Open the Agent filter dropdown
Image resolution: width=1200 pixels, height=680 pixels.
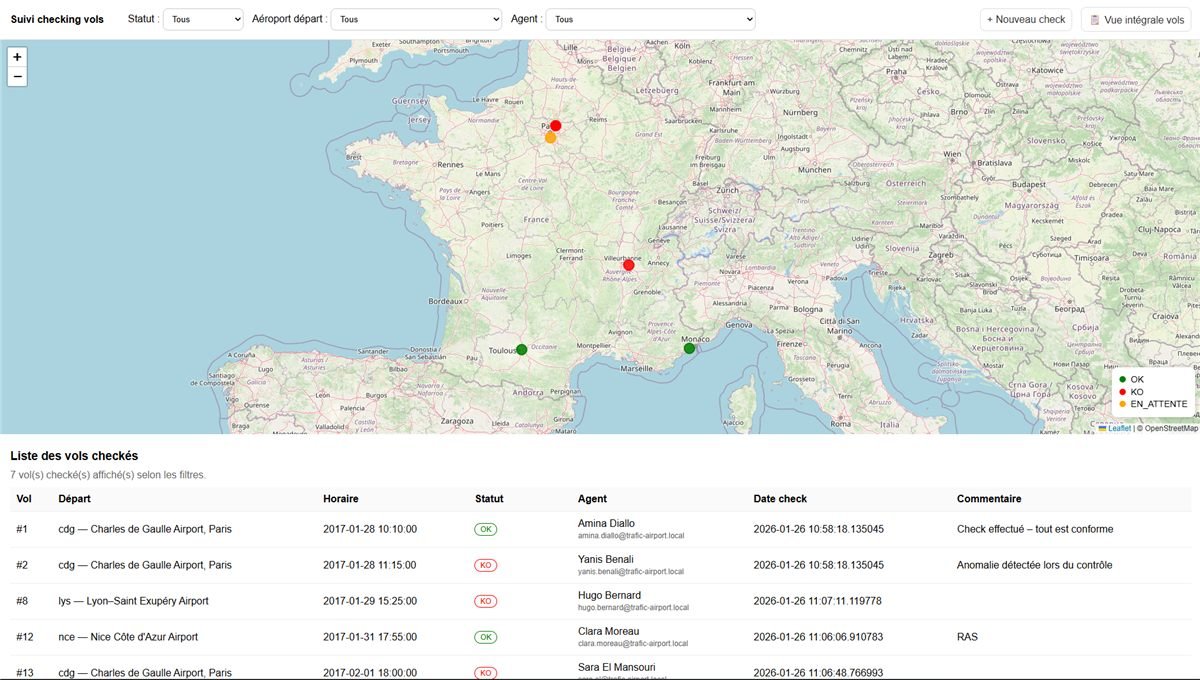[x=650, y=19]
